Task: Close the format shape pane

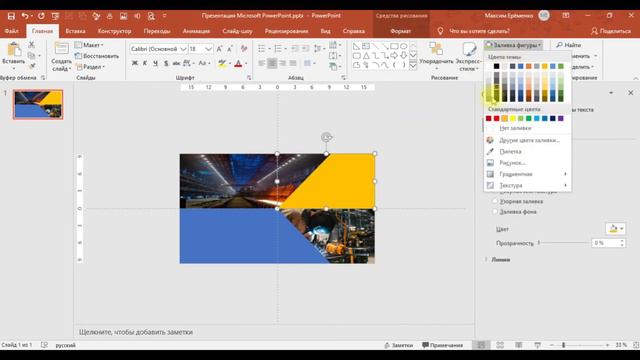Action: [631, 93]
